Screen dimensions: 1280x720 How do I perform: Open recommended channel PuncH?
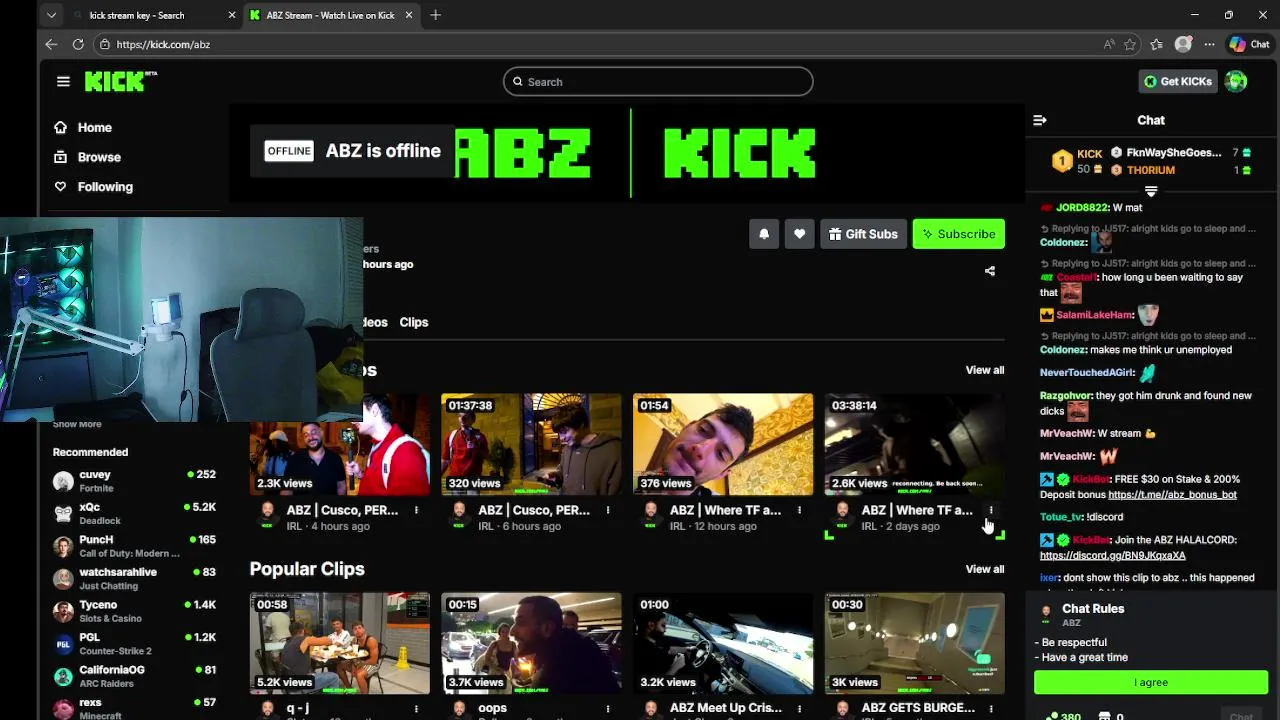(x=134, y=546)
